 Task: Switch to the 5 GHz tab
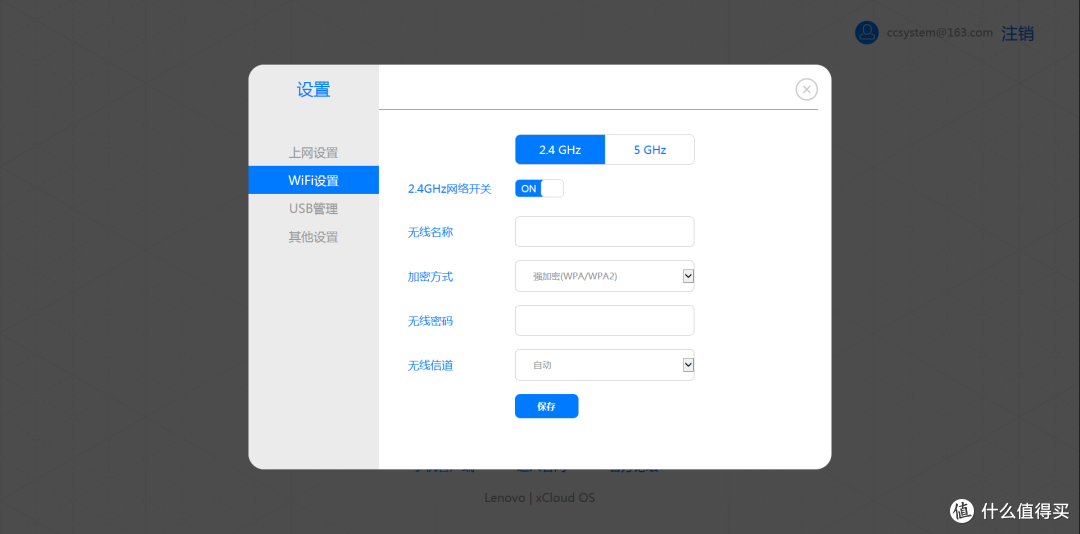(x=650, y=150)
